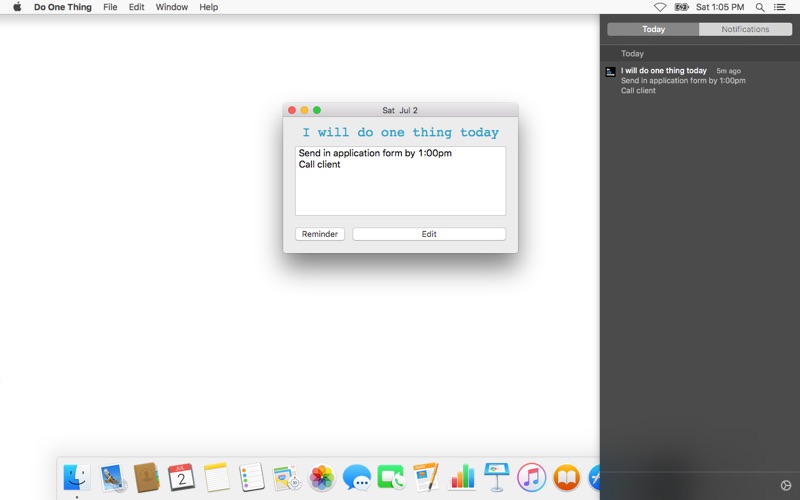Open the Maps app in Dock
Image resolution: width=800 pixels, height=500 pixels.
click(286, 478)
